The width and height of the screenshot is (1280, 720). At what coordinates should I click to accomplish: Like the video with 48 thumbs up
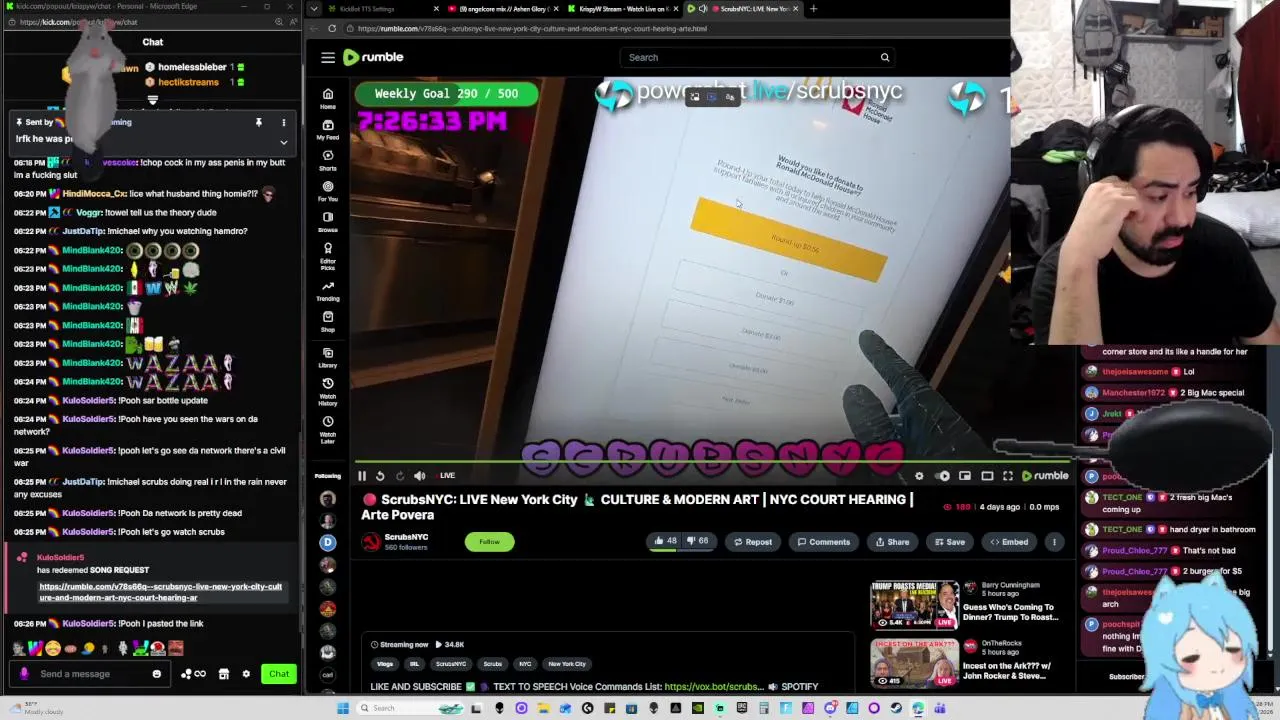(x=665, y=541)
